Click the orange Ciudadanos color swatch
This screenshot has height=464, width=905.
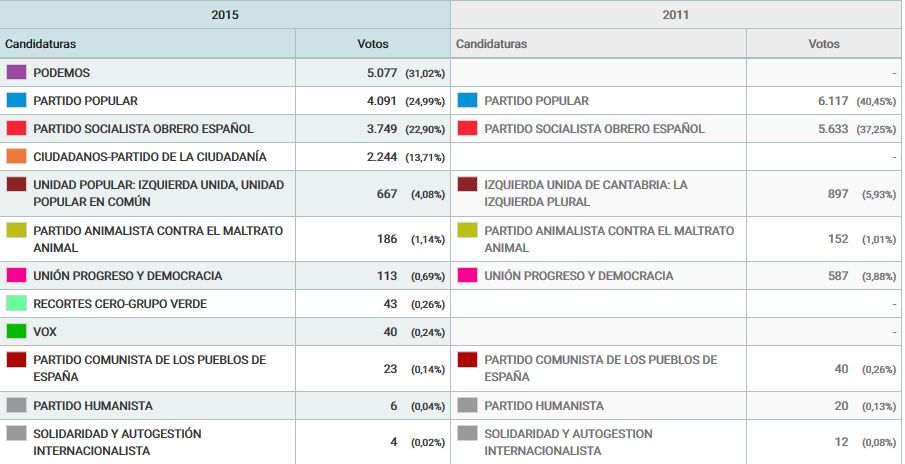click(16, 157)
